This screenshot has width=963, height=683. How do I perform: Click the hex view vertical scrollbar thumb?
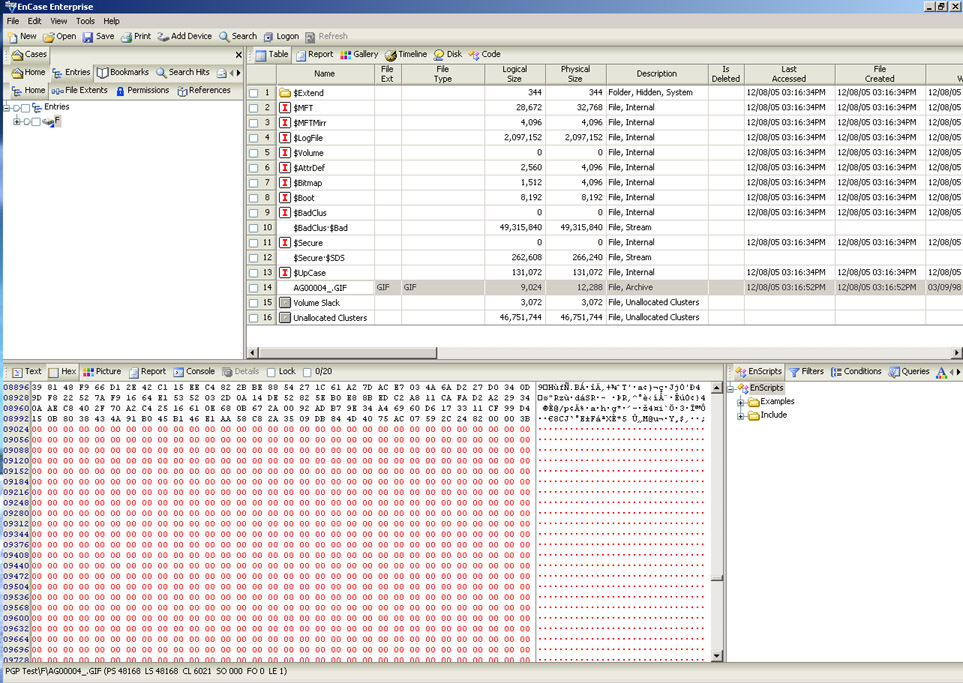click(x=716, y=578)
